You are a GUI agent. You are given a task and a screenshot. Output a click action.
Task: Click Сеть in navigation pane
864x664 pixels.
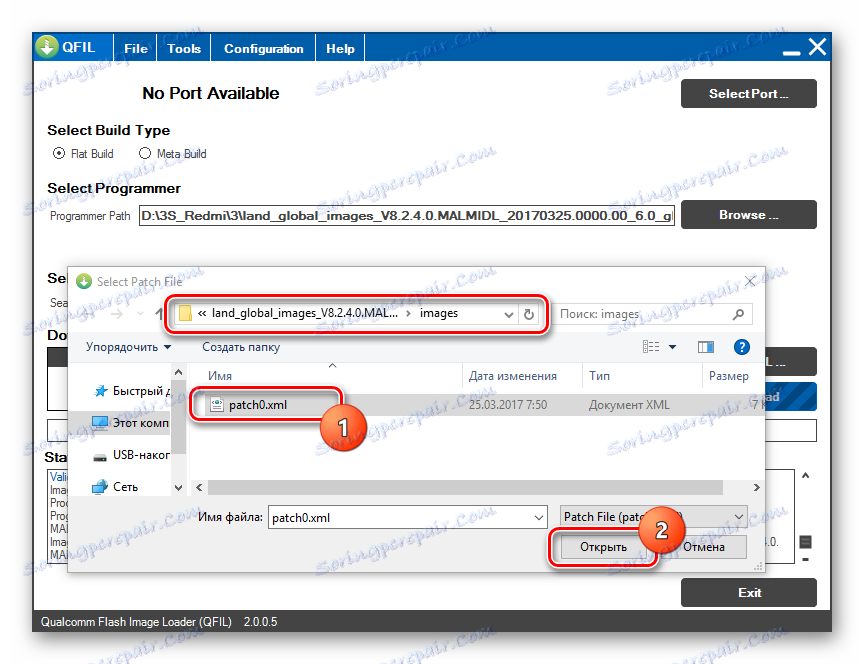point(126,487)
